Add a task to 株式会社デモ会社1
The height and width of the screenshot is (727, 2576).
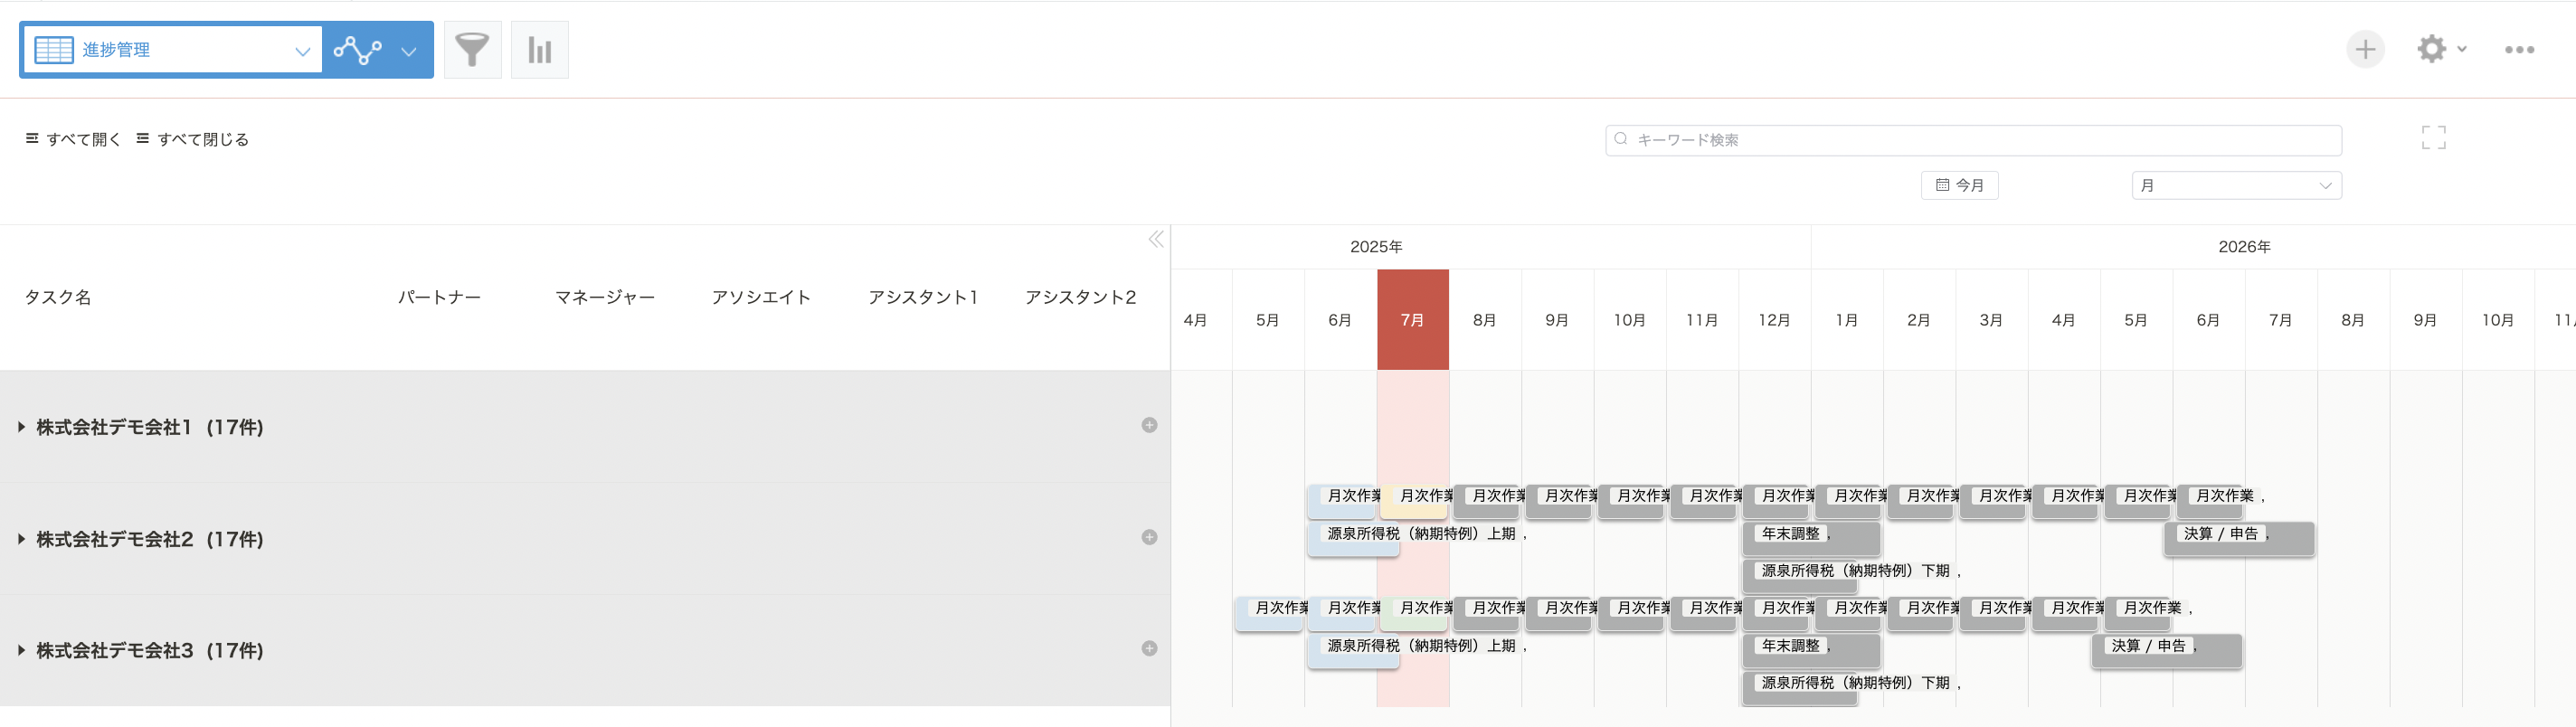point(1149,425)
